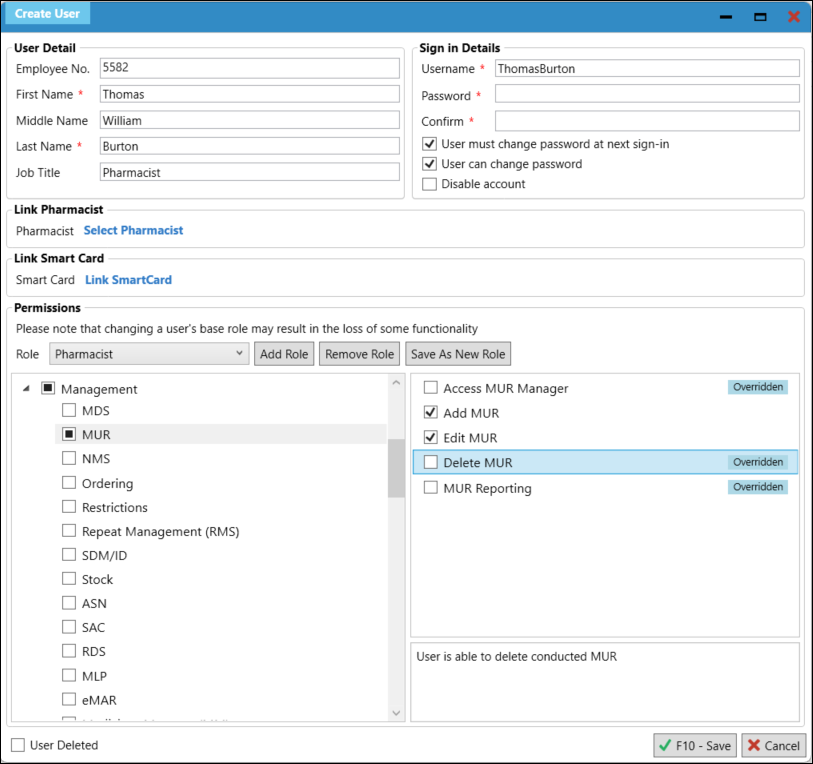813x764 pixels.
Task: Click the Overridden badge on Delete MUR
Action: point(758,462)
